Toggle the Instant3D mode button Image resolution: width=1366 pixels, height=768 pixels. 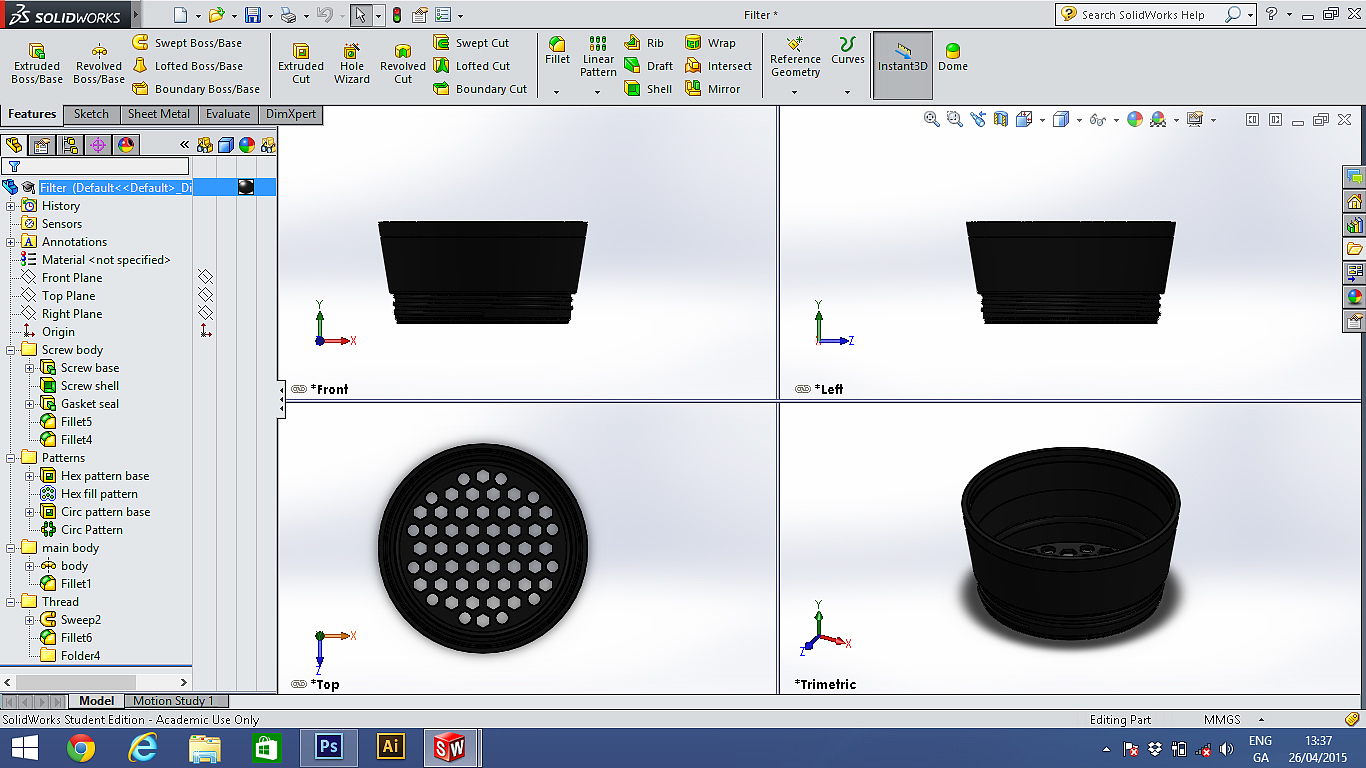[903, 57]
